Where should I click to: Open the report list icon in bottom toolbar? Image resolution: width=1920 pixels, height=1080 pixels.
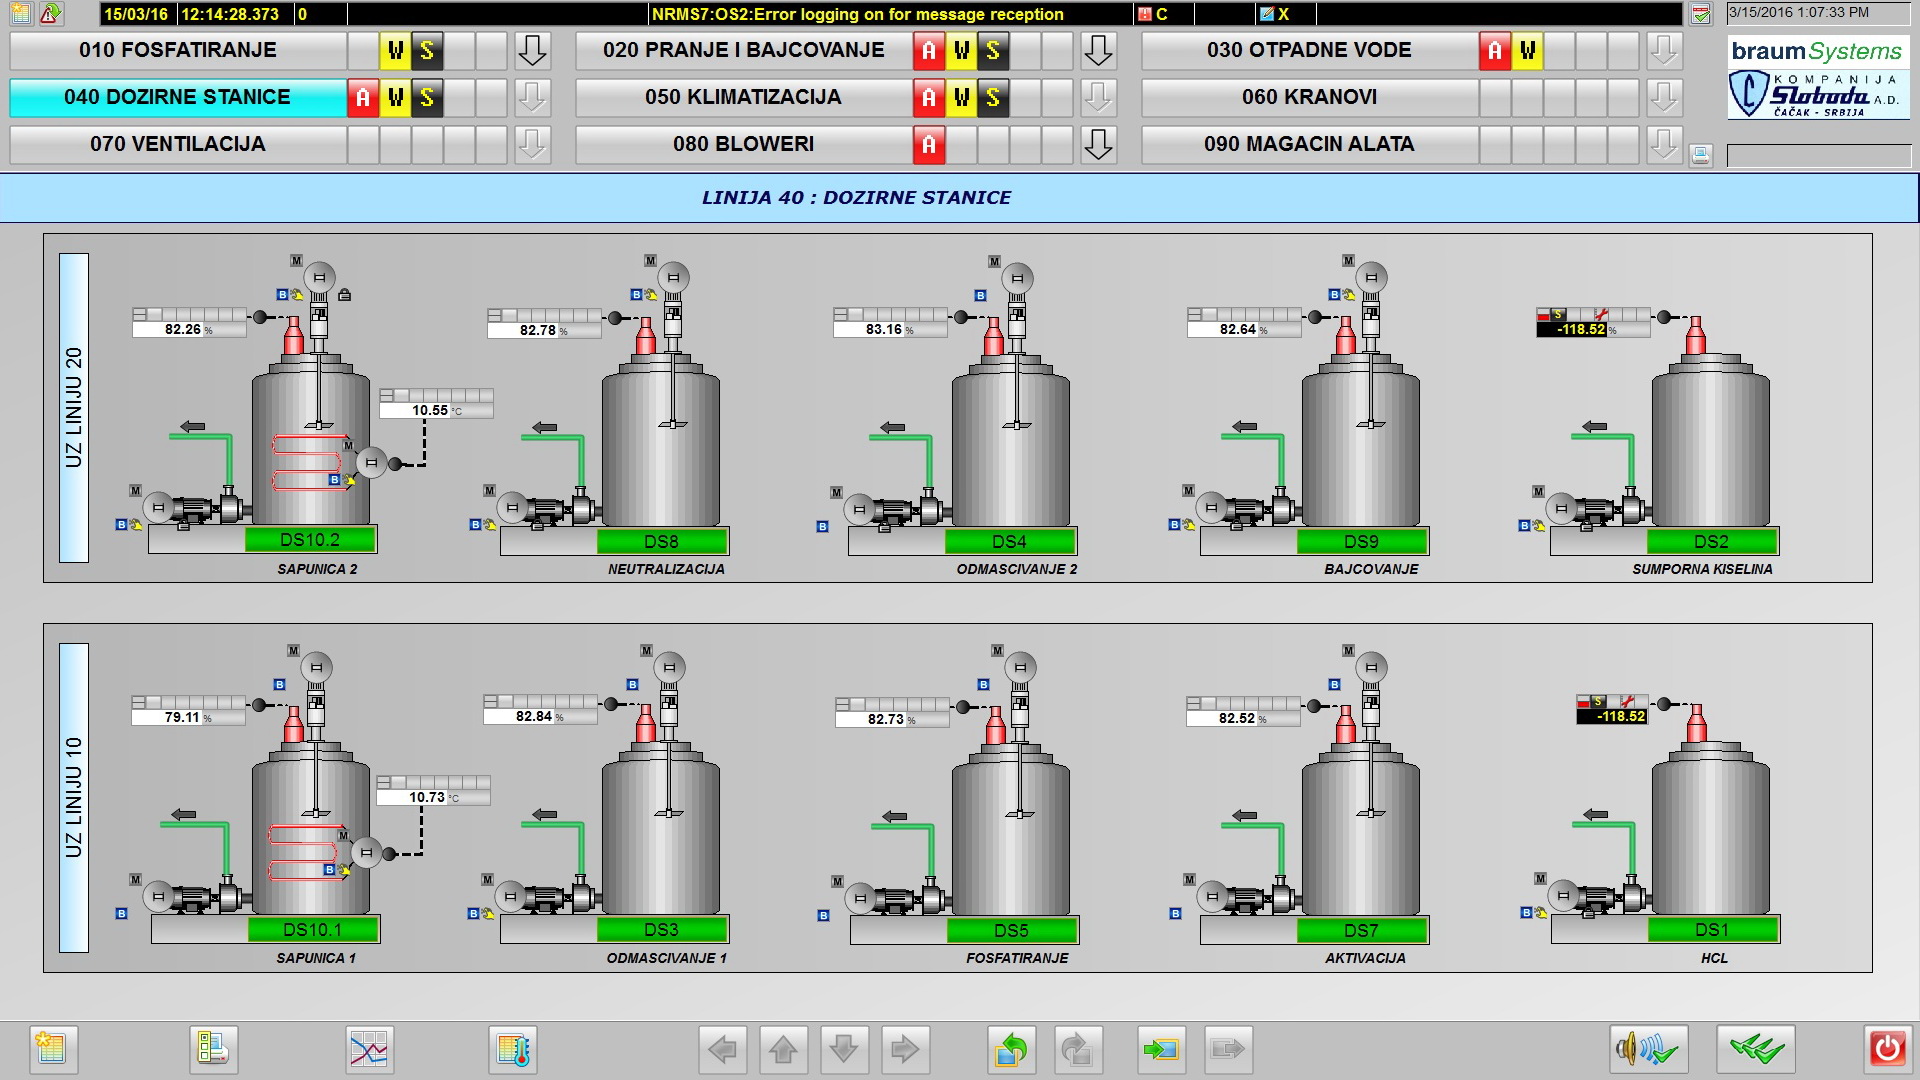213,1049
